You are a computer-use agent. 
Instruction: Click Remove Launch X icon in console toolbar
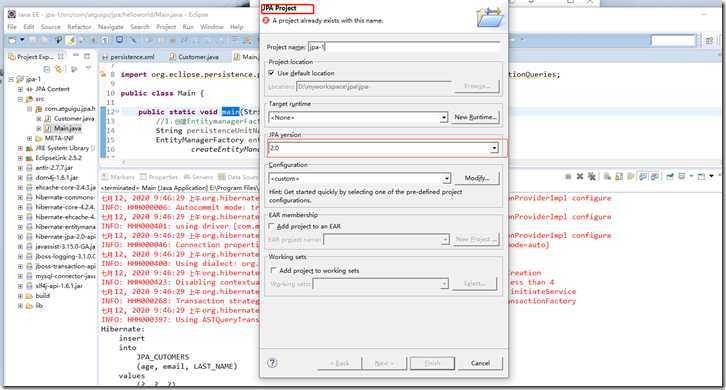580,176
